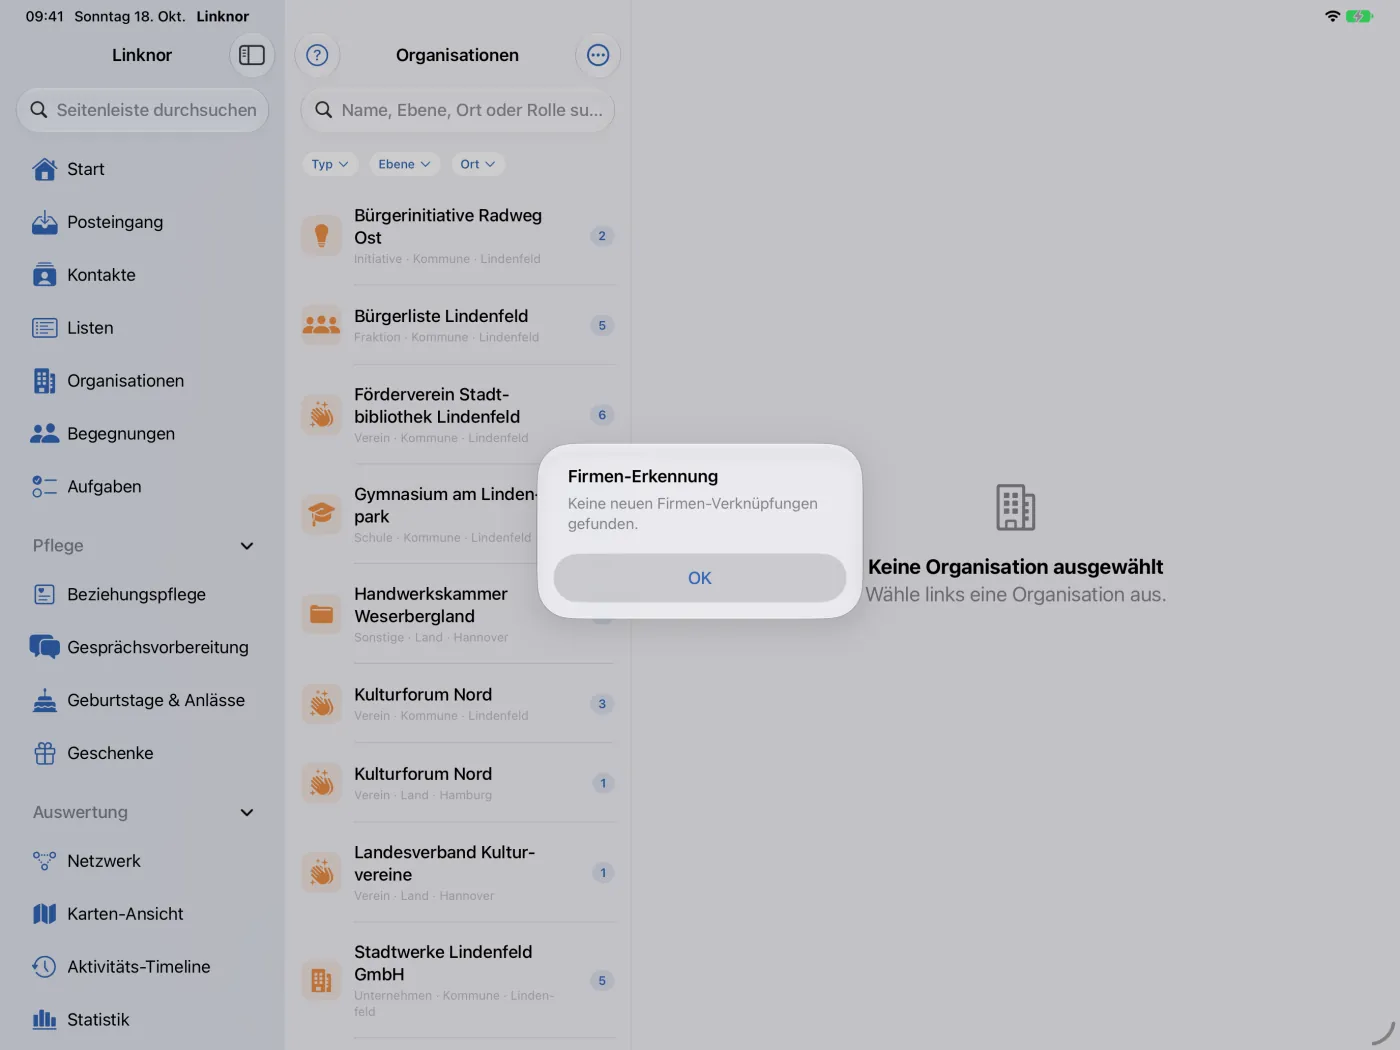Focus the organisation search field
This screenshot has width=1400, height=1050.
point(458,110)
